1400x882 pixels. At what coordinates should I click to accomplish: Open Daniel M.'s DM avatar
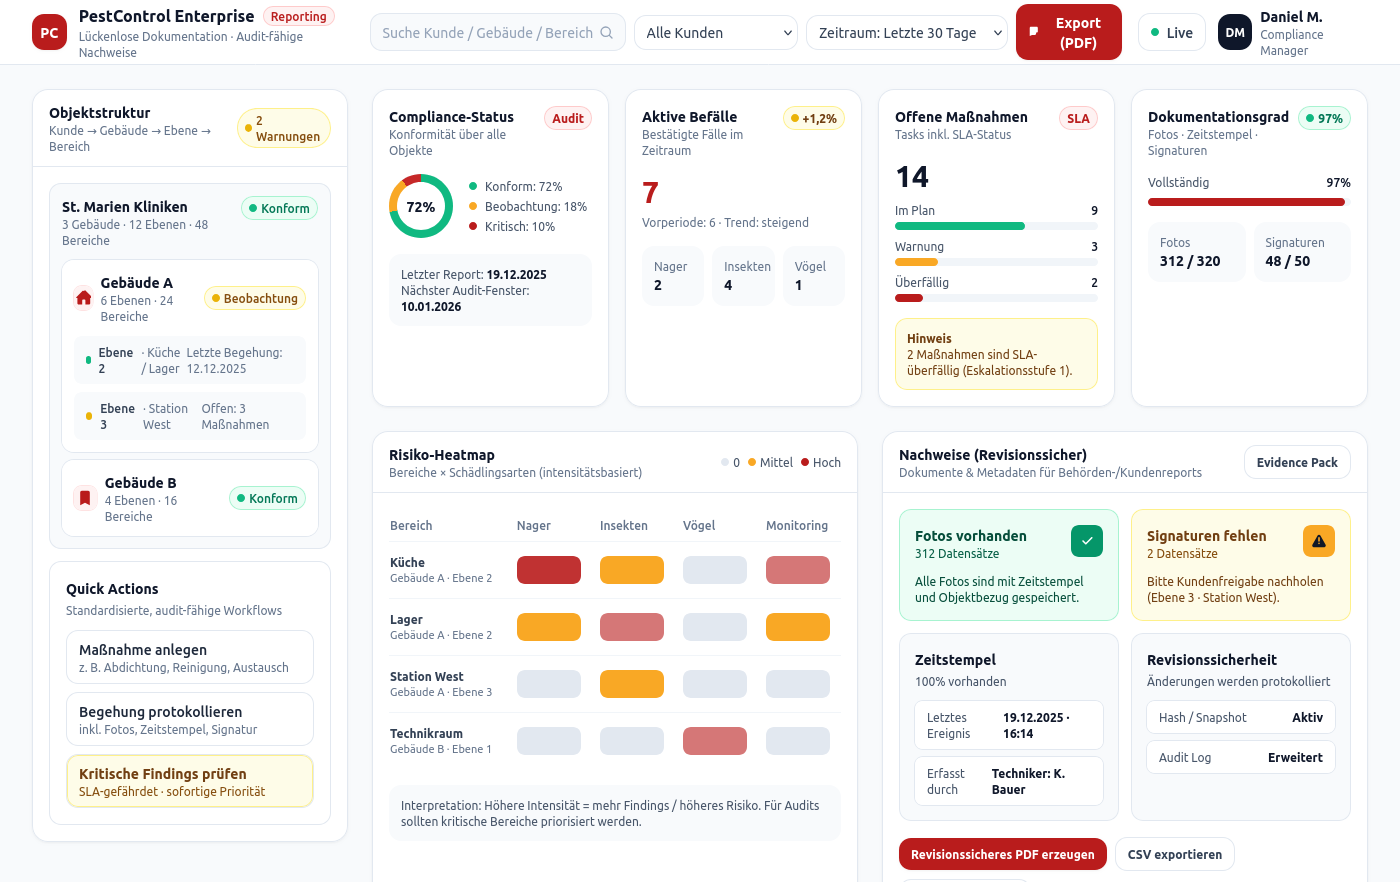click(1235, 31)
